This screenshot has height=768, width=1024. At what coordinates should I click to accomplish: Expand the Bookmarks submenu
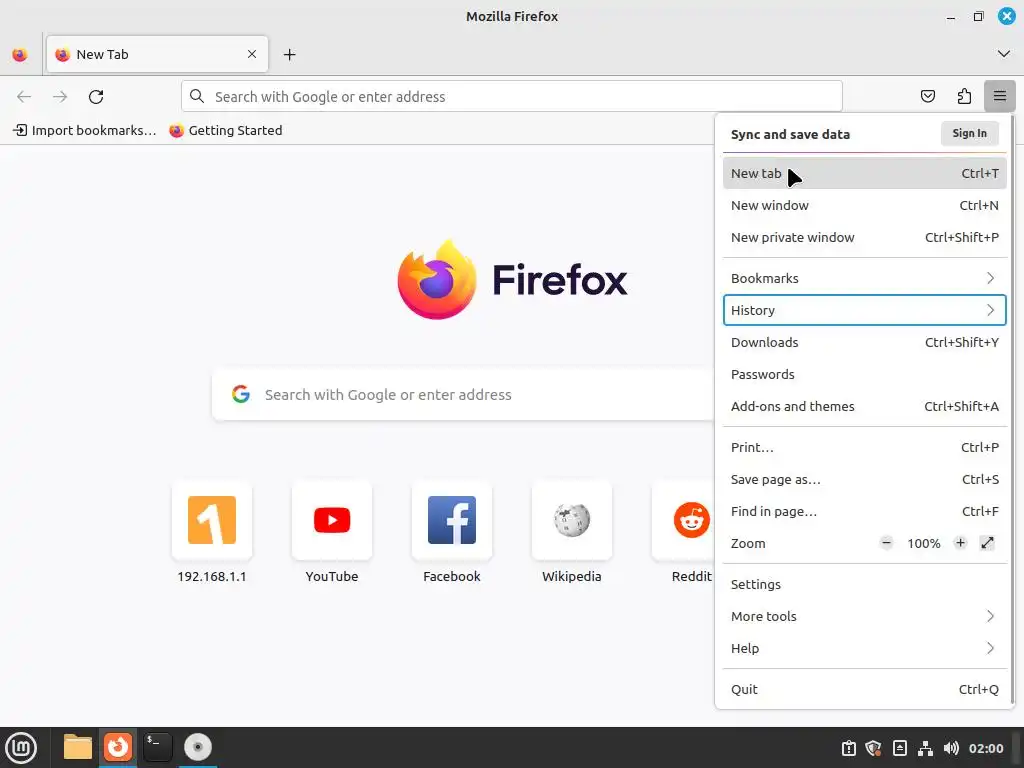pos(864,278)
